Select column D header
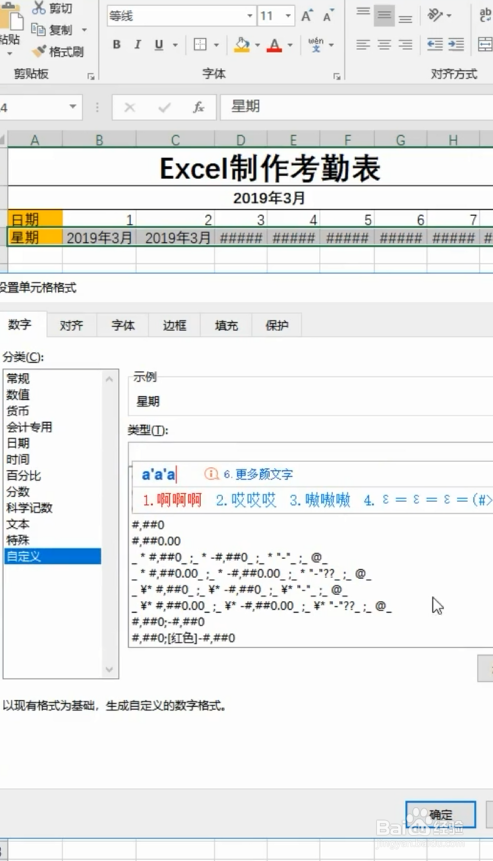 [240, 140]
